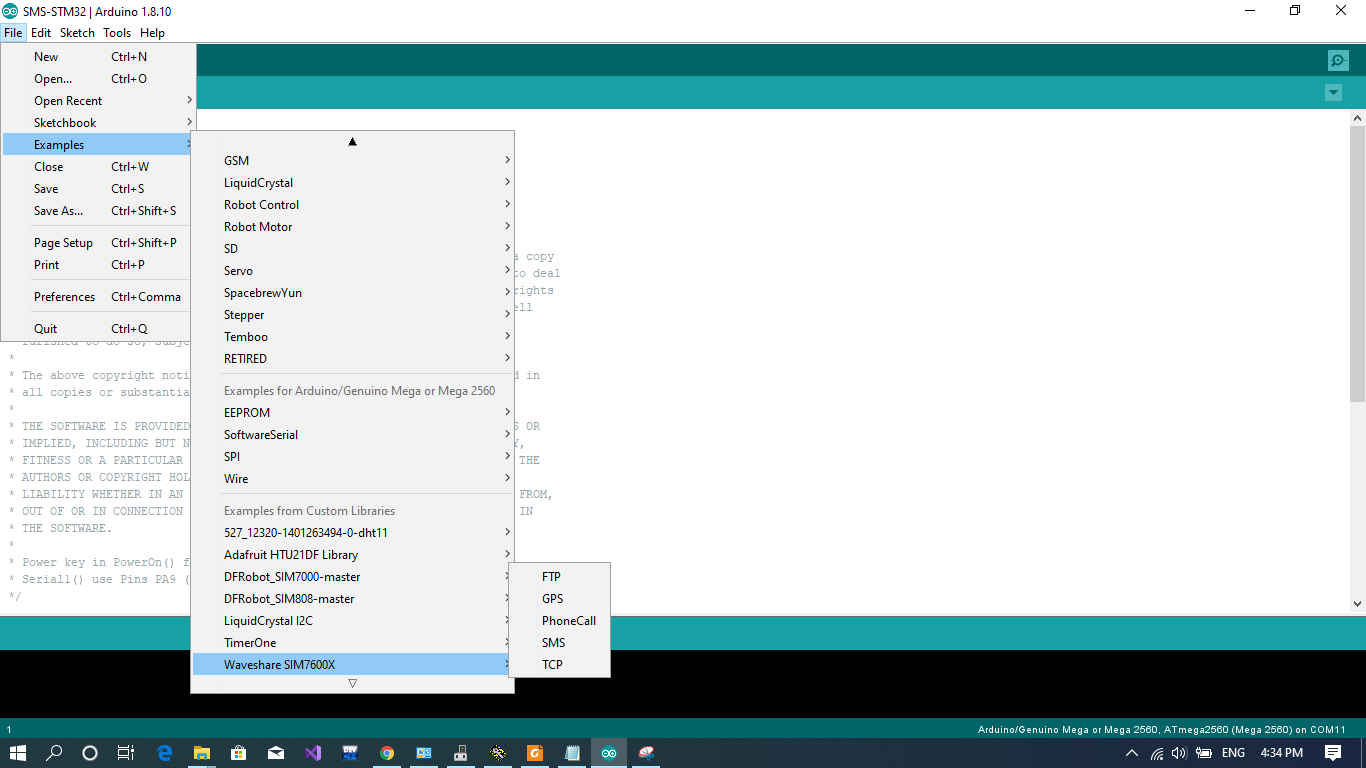Open the Windows Start menu
The width and height of the screenshot is (1366, 768).
(18, 753)
